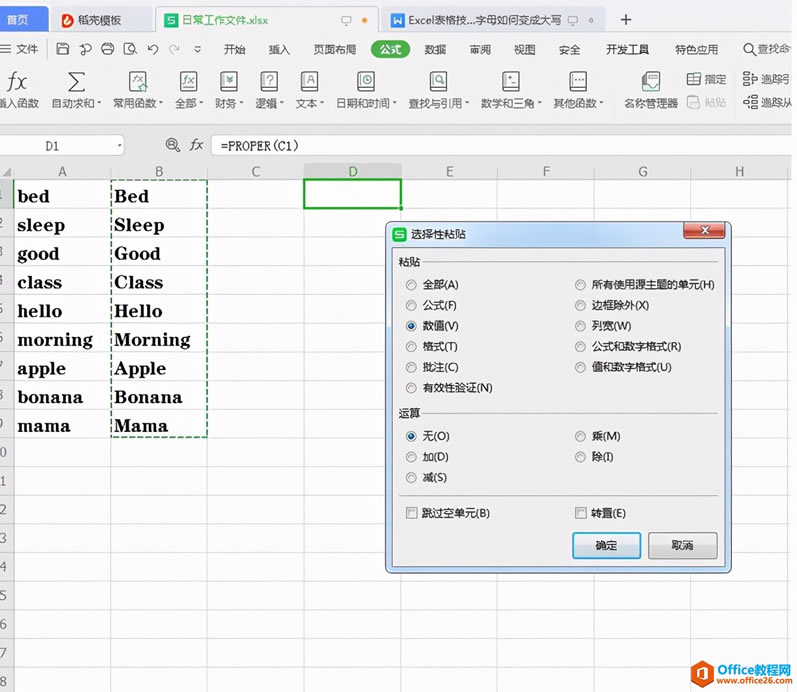The width and height of the screenshot is (797, 692).
Task: Open the 日期和时间 functions icon
Action: coord(366,81)
